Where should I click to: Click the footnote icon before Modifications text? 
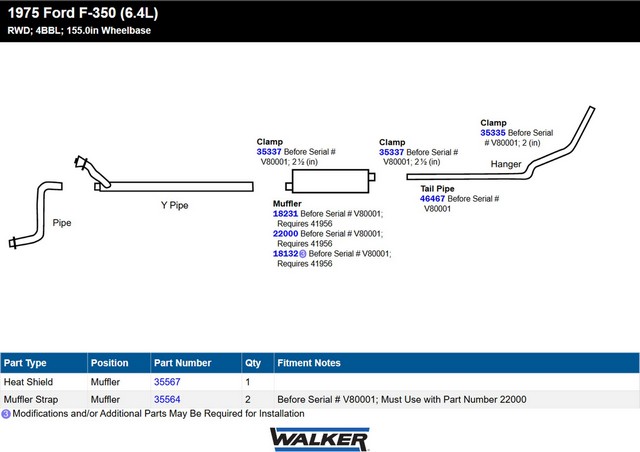pyautogui.click(x=6, y=414)
